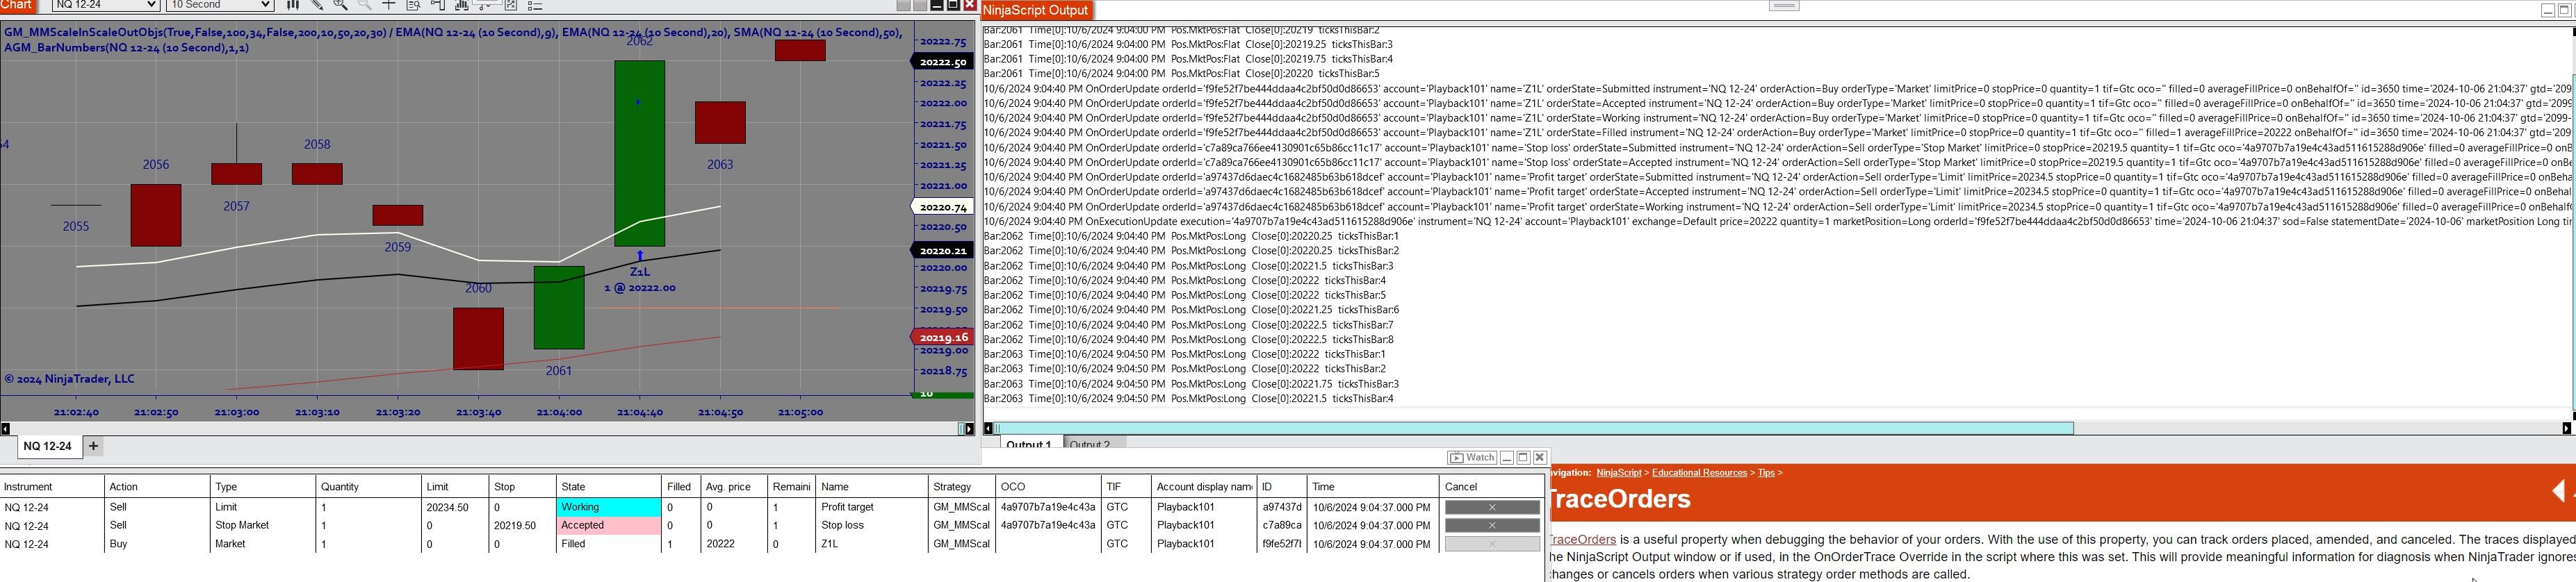Click the red candle bar 2056
This screenshot has width=2576, height=582.
(x=156, y=215)
